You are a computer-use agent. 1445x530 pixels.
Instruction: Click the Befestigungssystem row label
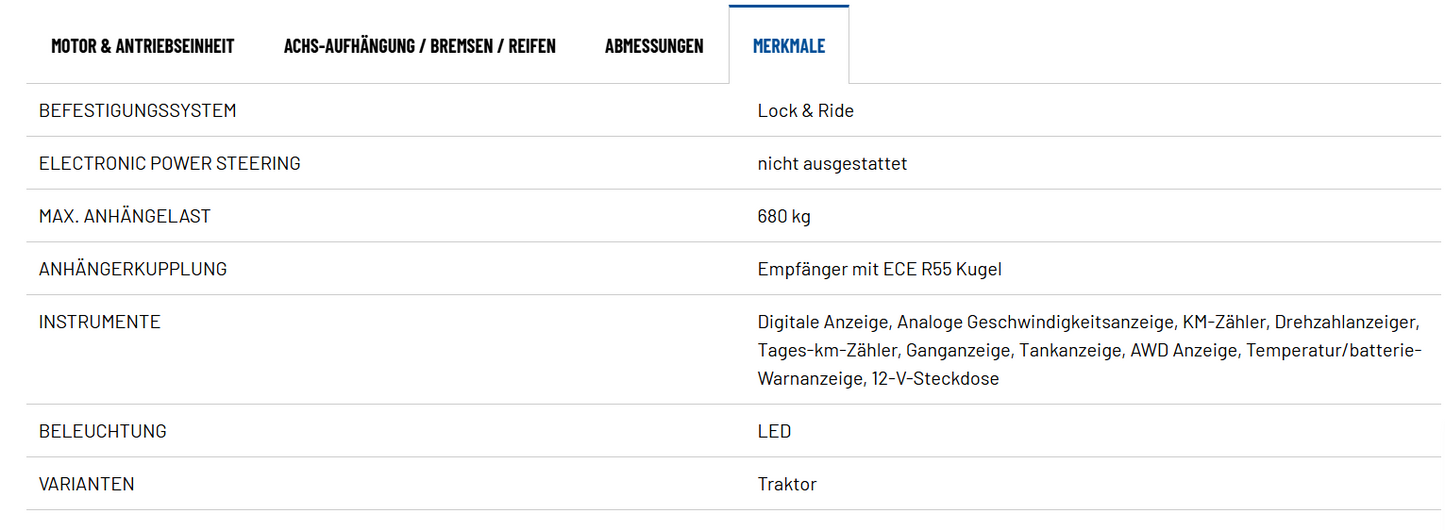[138, 111]
